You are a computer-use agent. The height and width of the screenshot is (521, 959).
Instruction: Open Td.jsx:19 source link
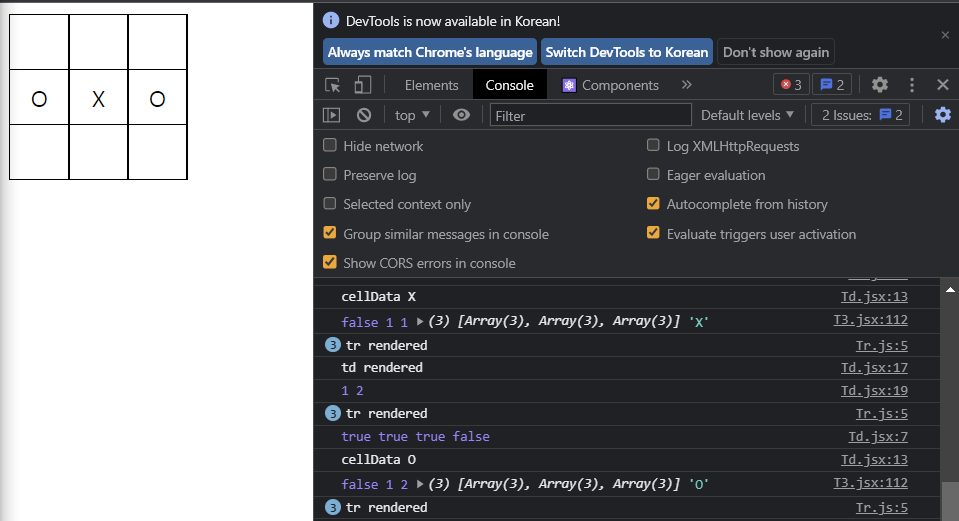click(874, 391)
